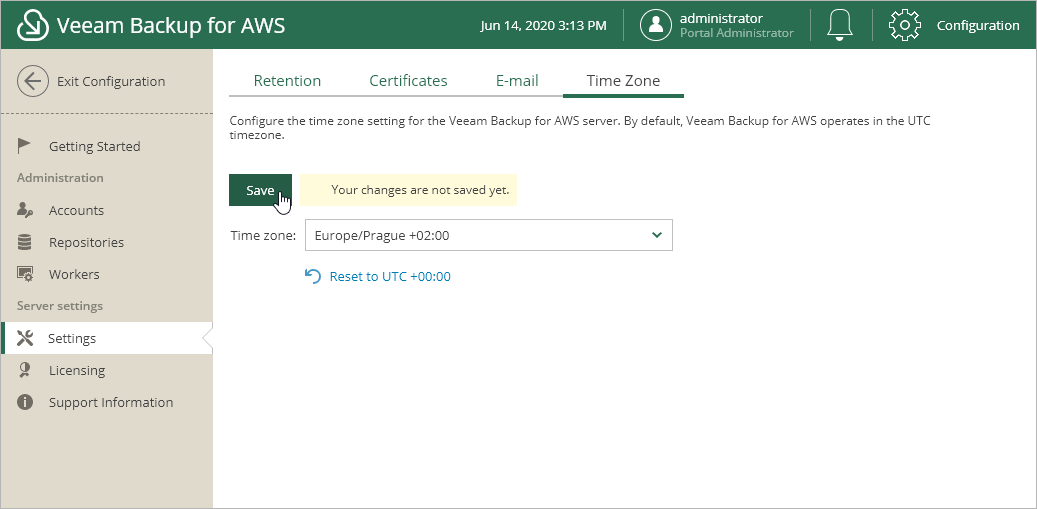Switch to the Retention tab

(x=287, y=81)
